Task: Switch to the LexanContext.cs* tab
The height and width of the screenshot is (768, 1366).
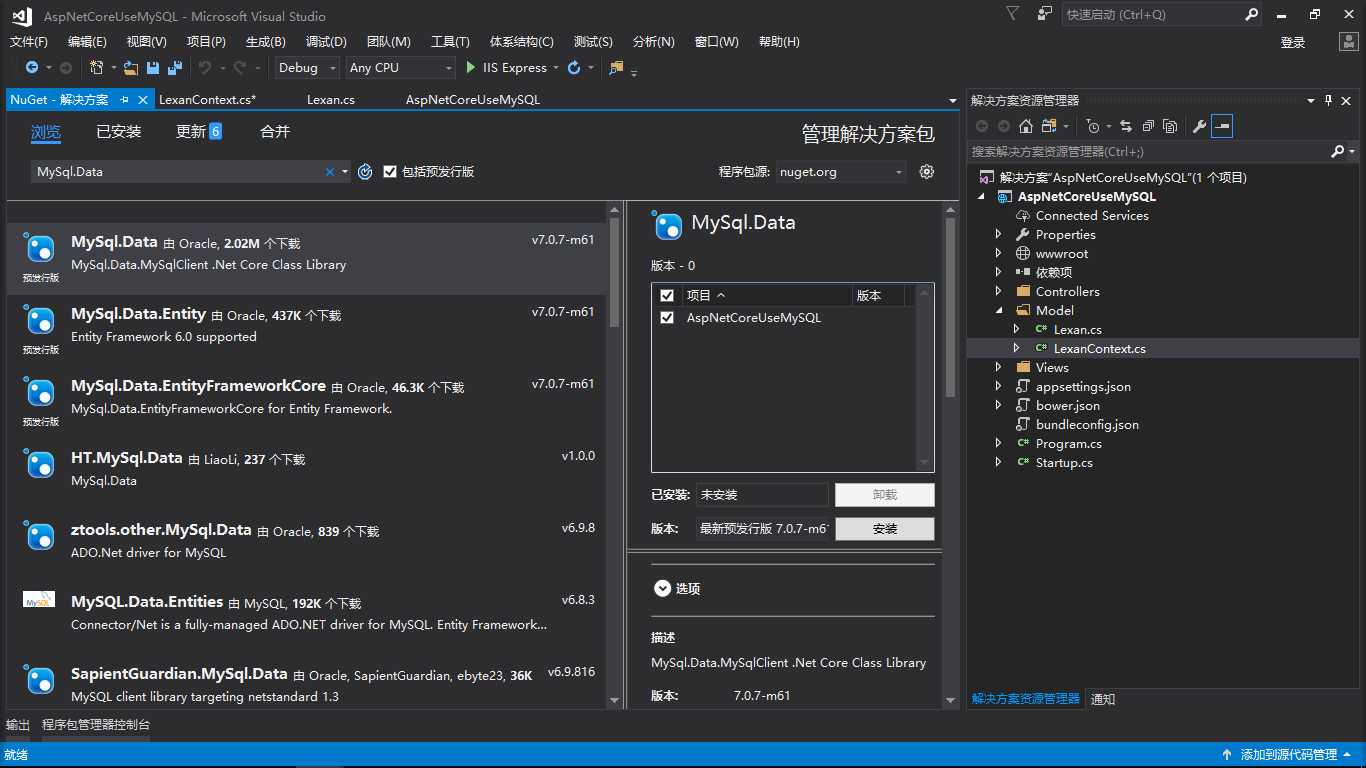Action: [208, 100]
